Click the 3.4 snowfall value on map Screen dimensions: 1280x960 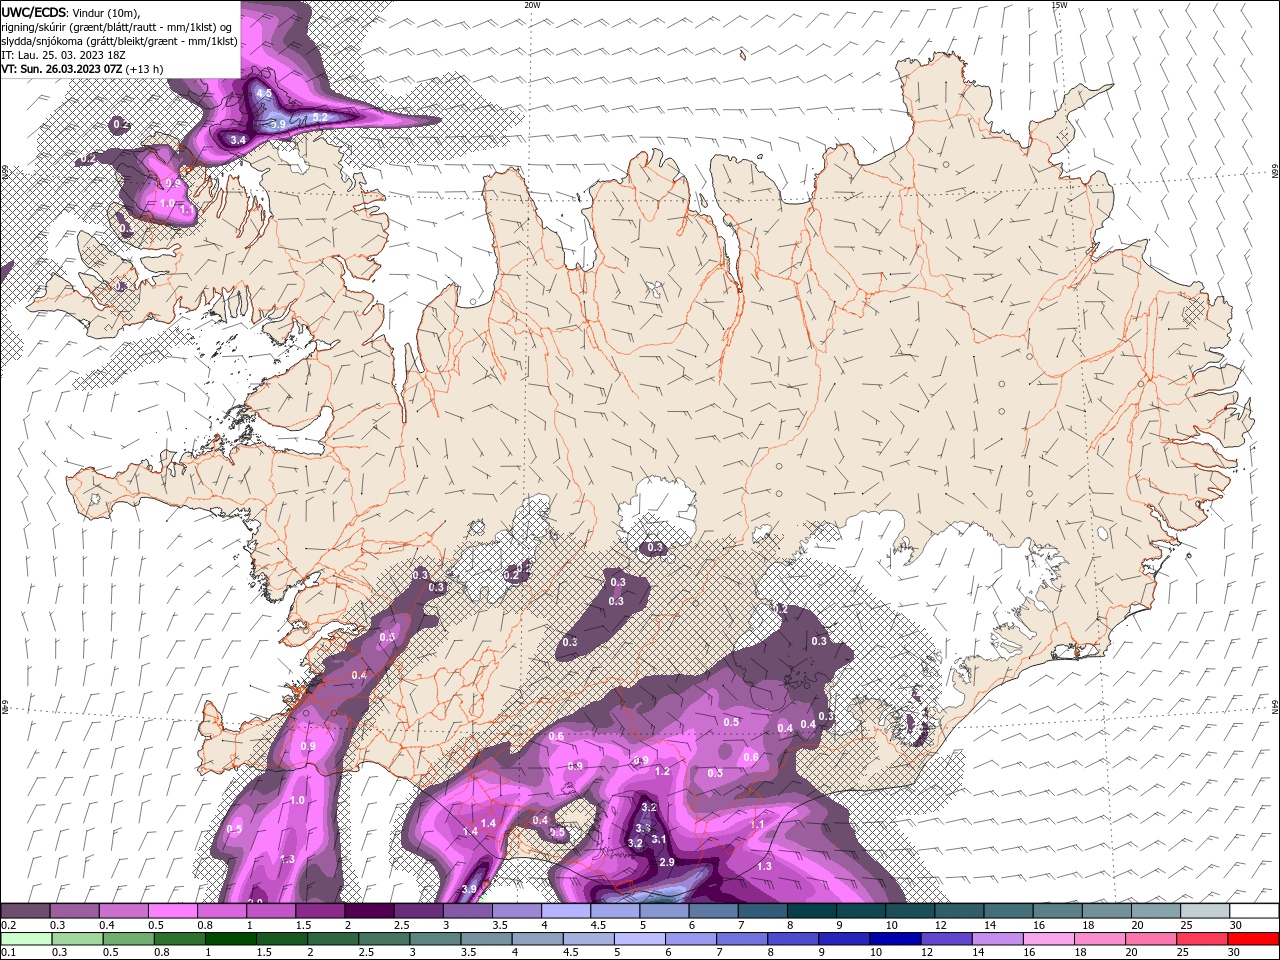point(238,141)
